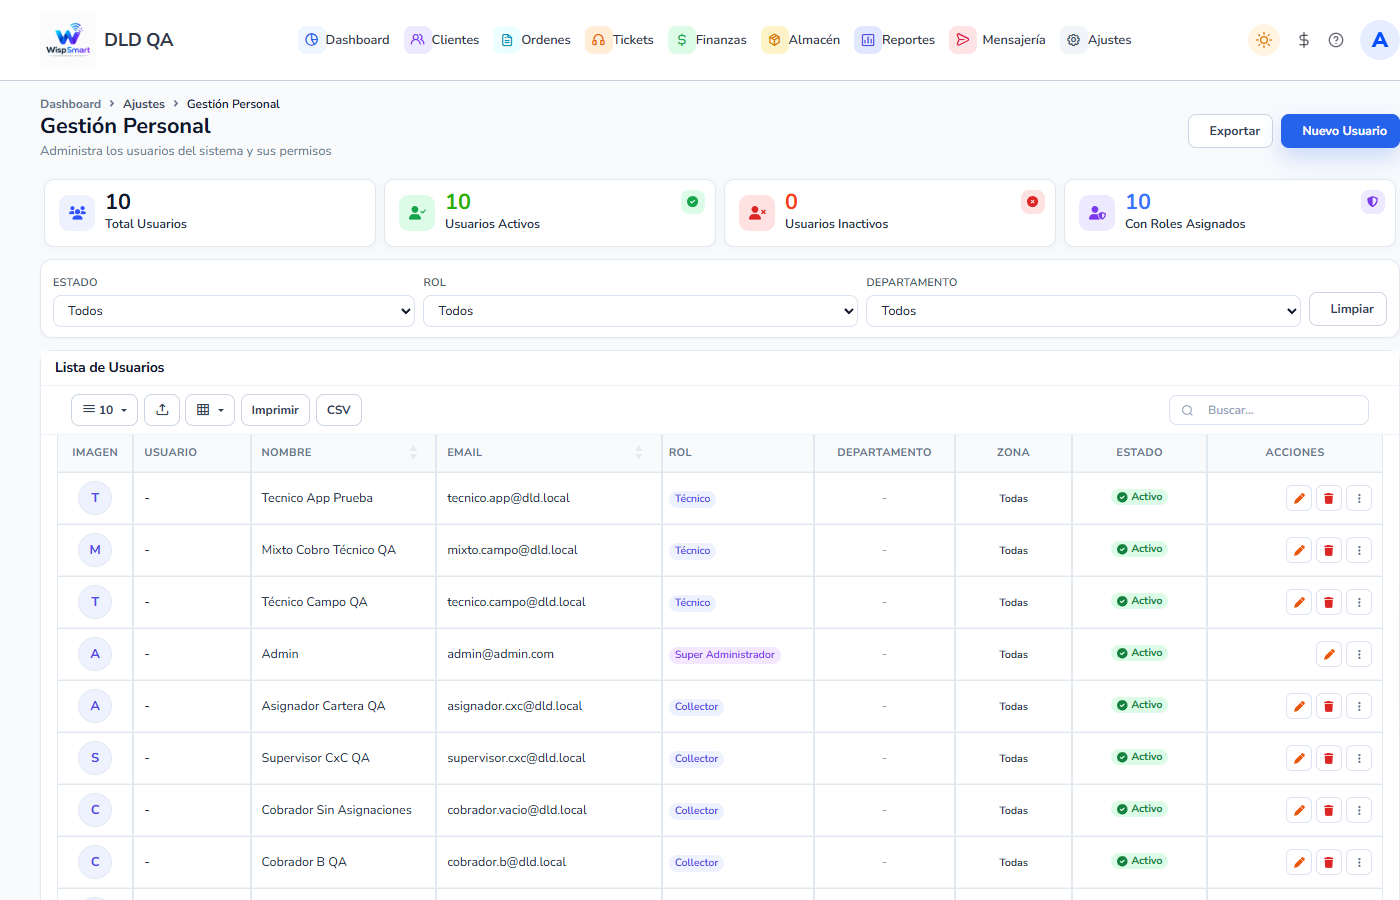Toggle the sun light-mode theme icon
1400x900 pixels.
1264,40
